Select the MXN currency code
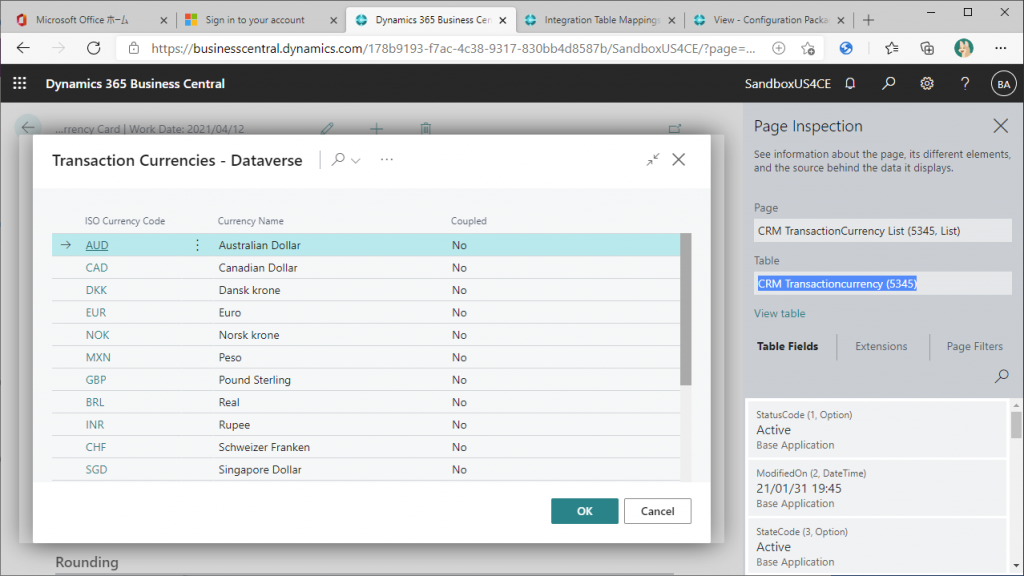The image size is (1024, 576). (98, 357)
